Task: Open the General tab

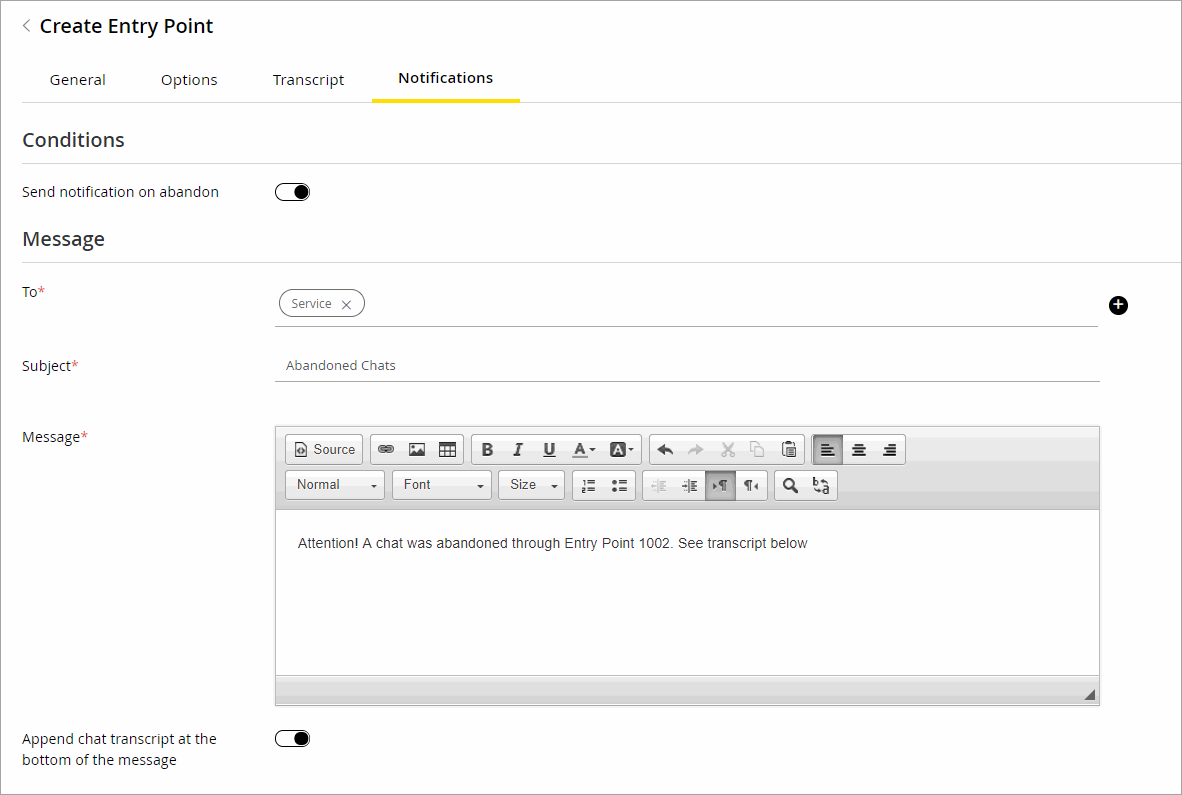Action: 78,80
